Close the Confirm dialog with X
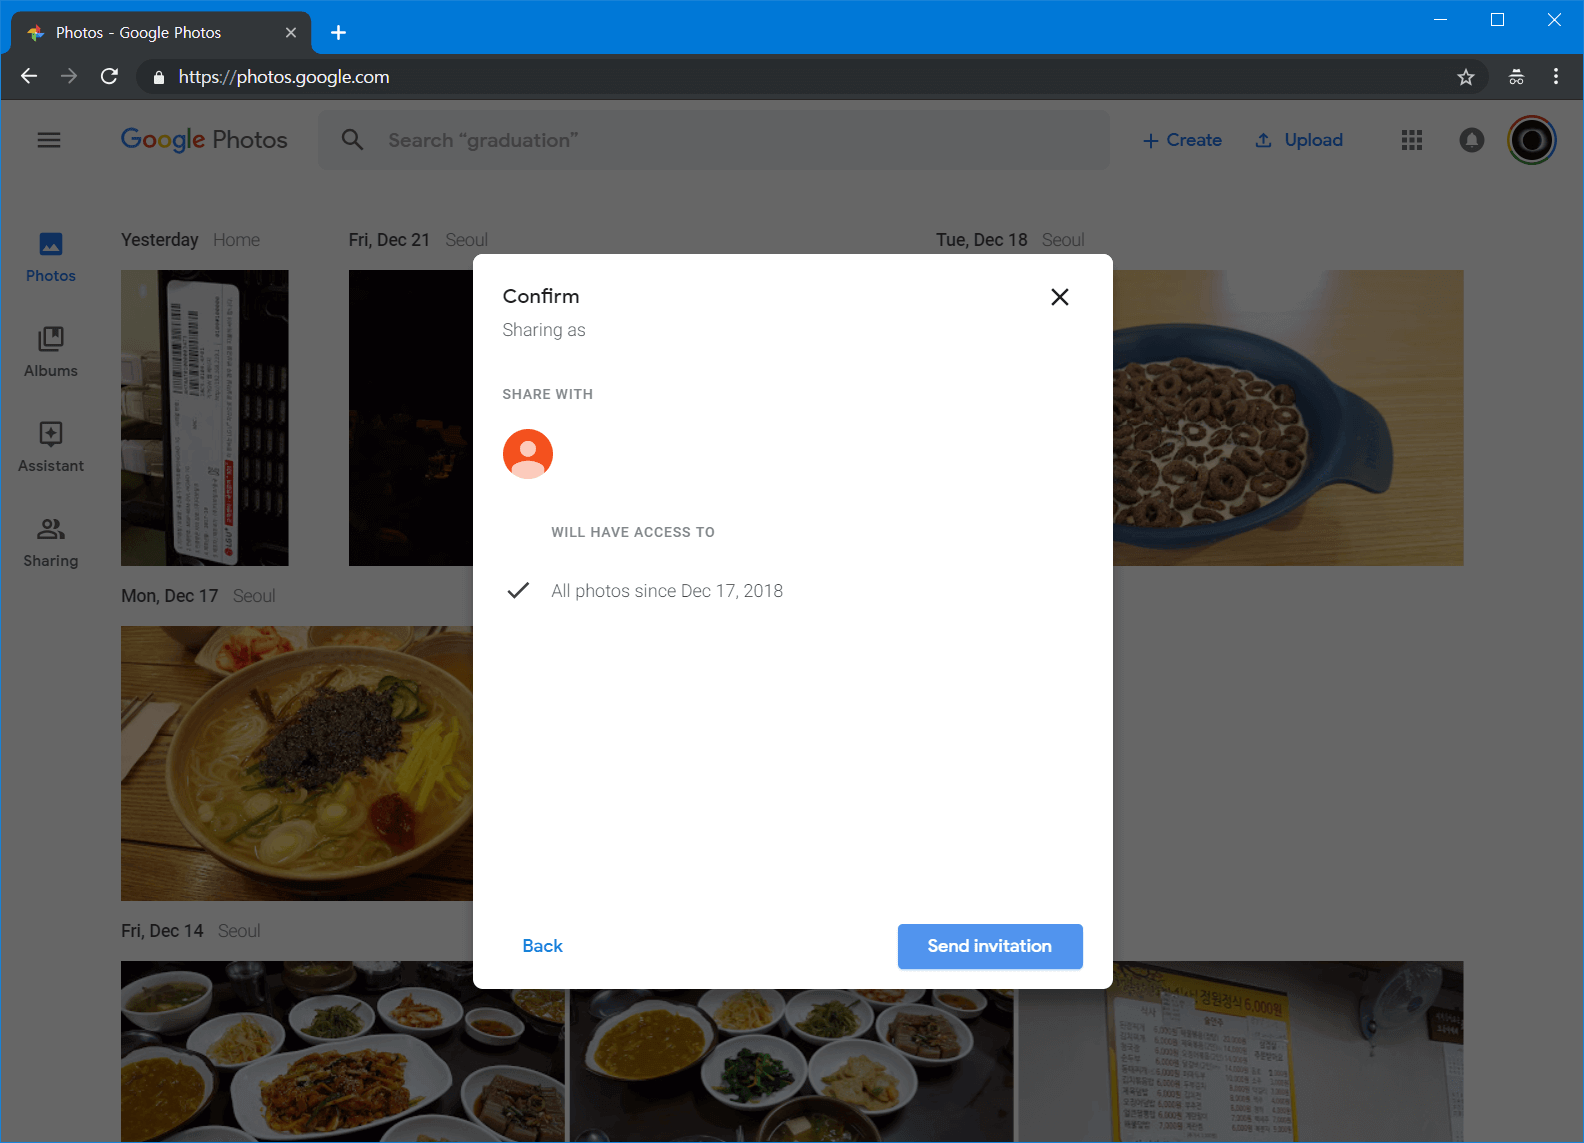Viewport: 1584px width, 1143px height. (x=1060, y=297)
